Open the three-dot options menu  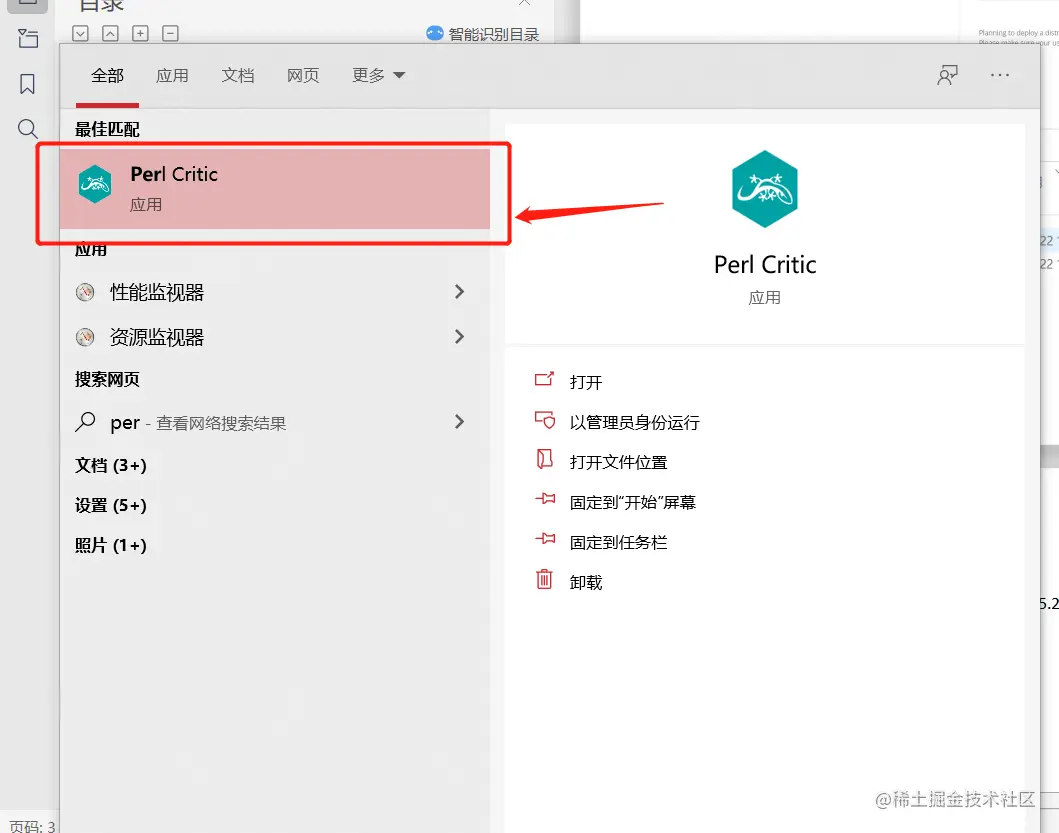point(1000,75)
